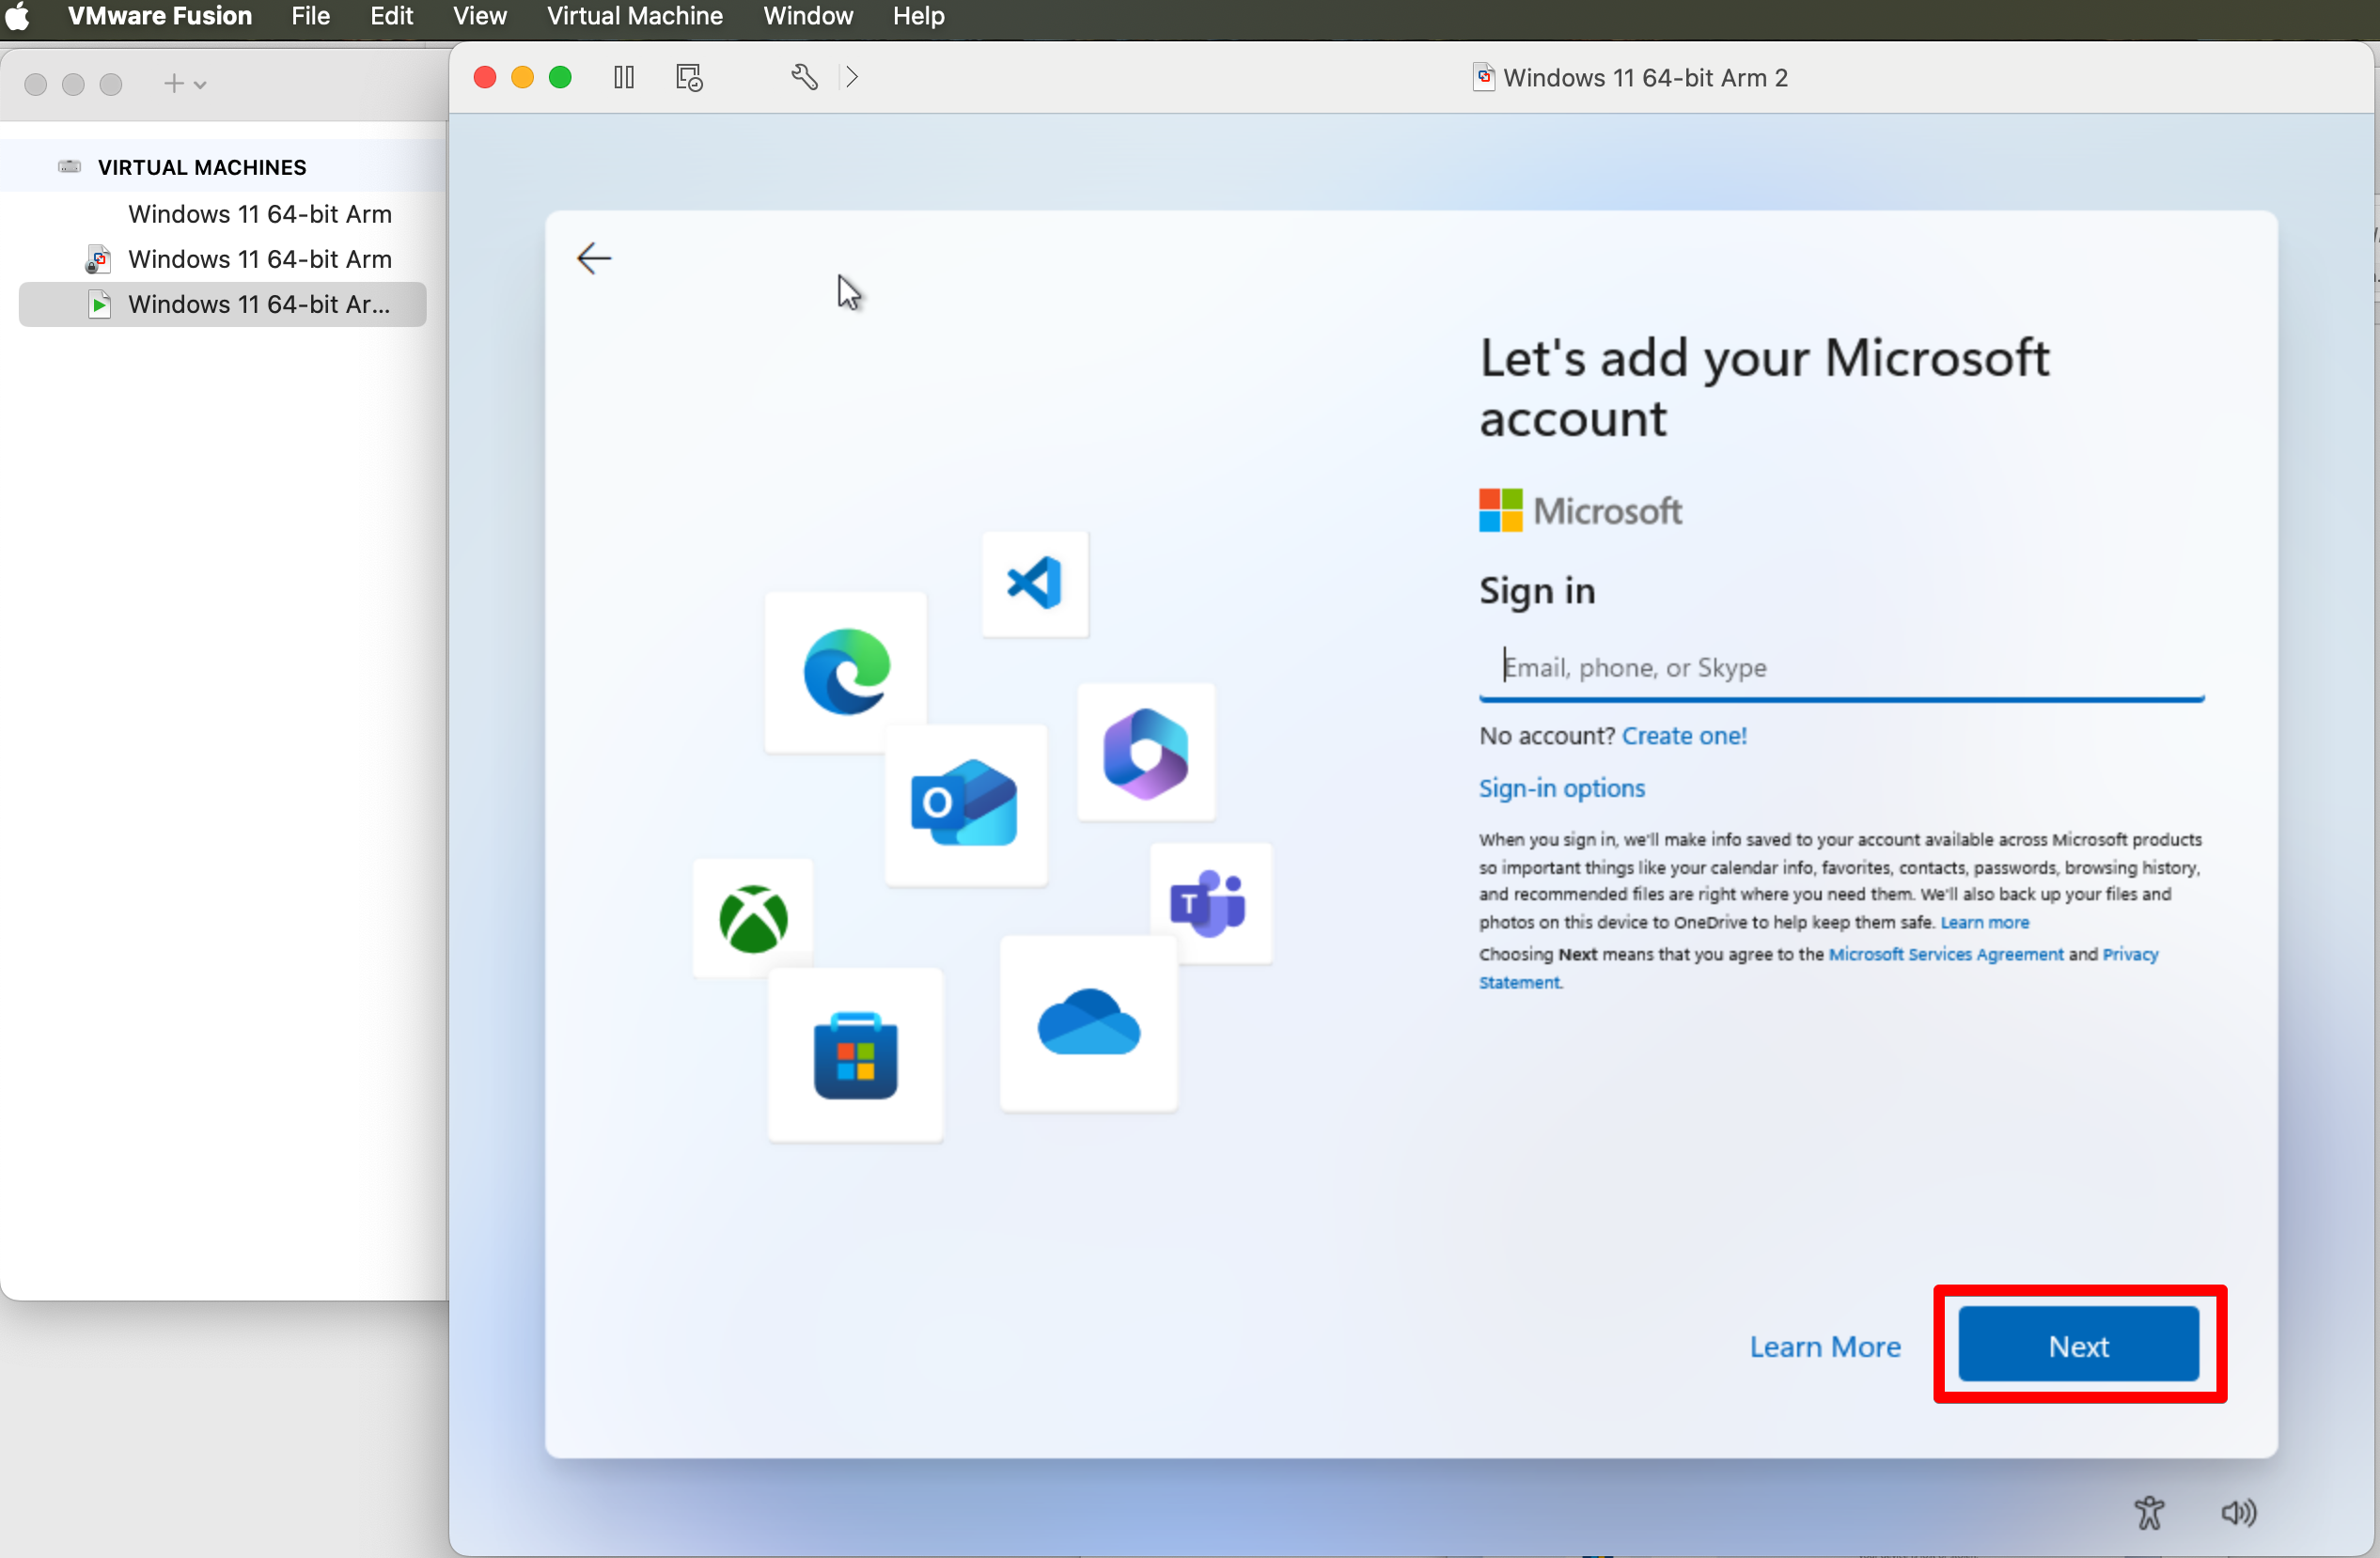Click the suspend/pause VM toolbar icon
The height and width of the screenshot is (1558, 2380).
pyautogui.click(x=623, y=77)
